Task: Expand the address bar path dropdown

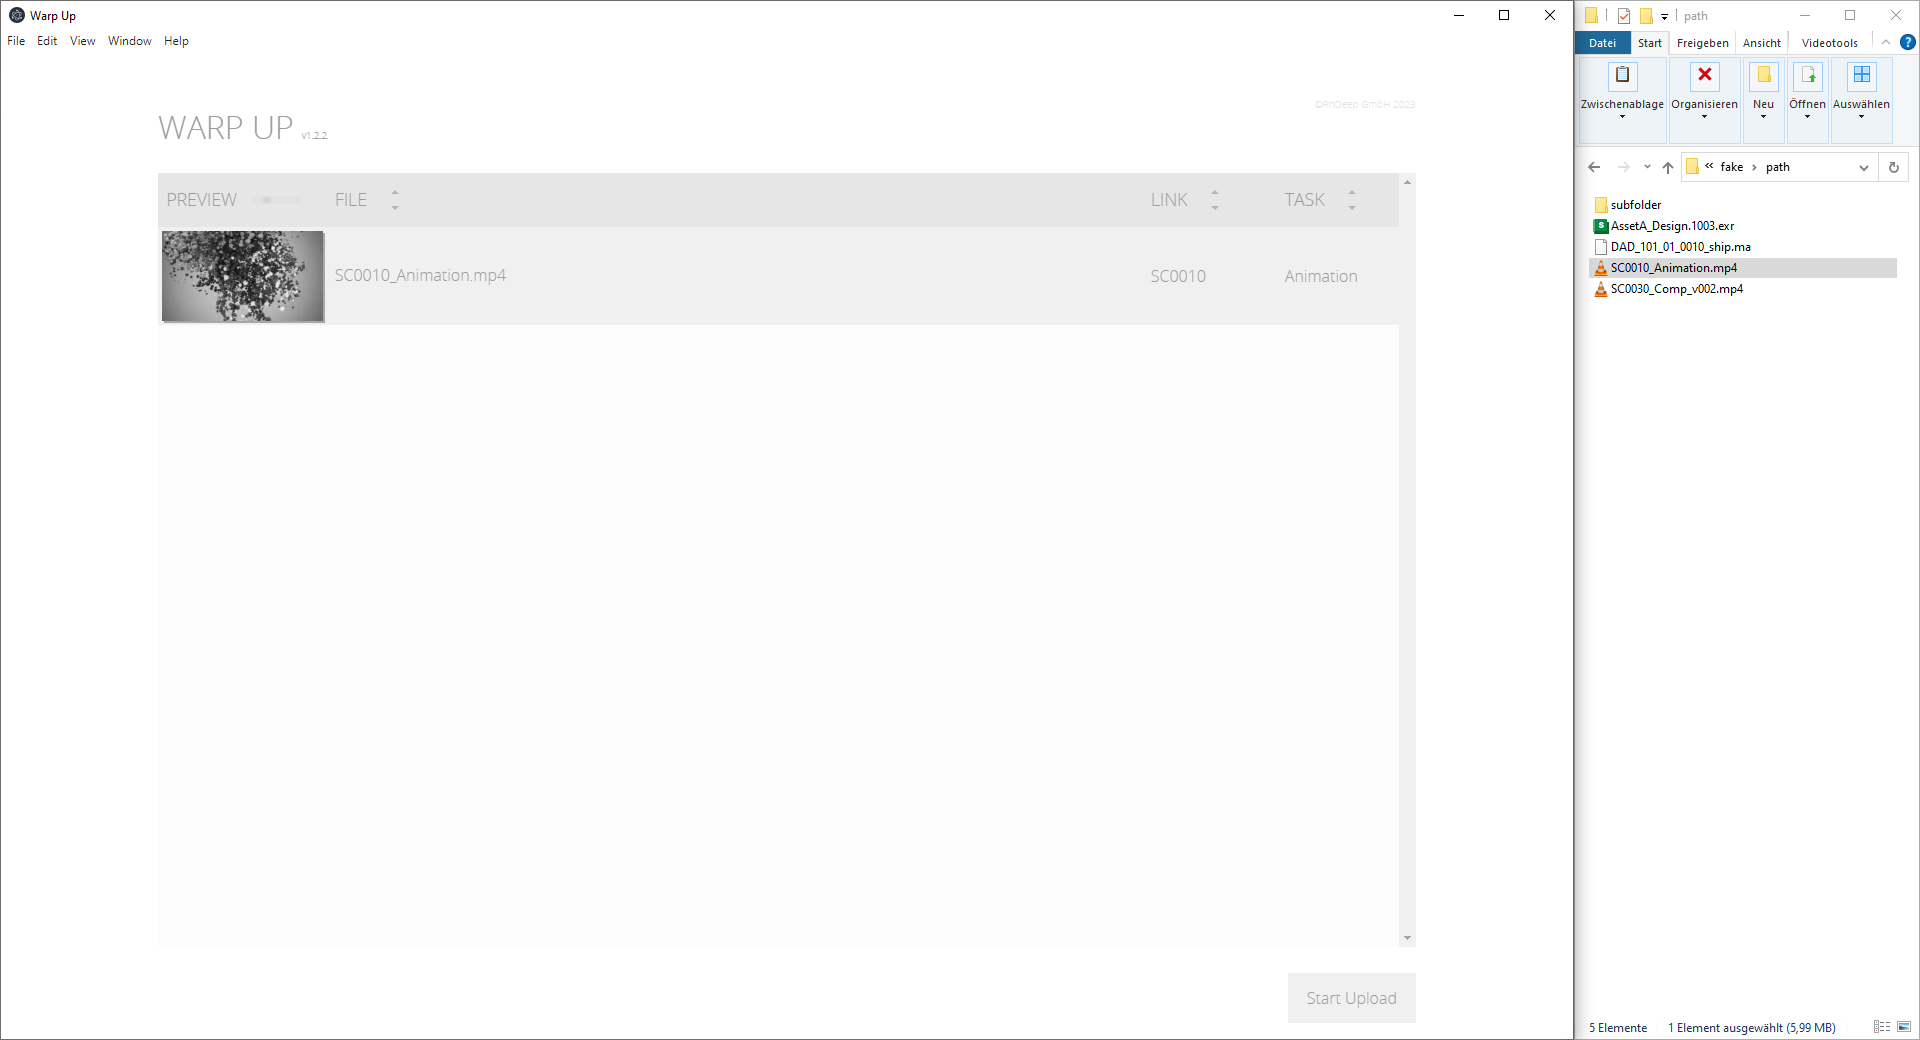Action: click(1863, 168)
